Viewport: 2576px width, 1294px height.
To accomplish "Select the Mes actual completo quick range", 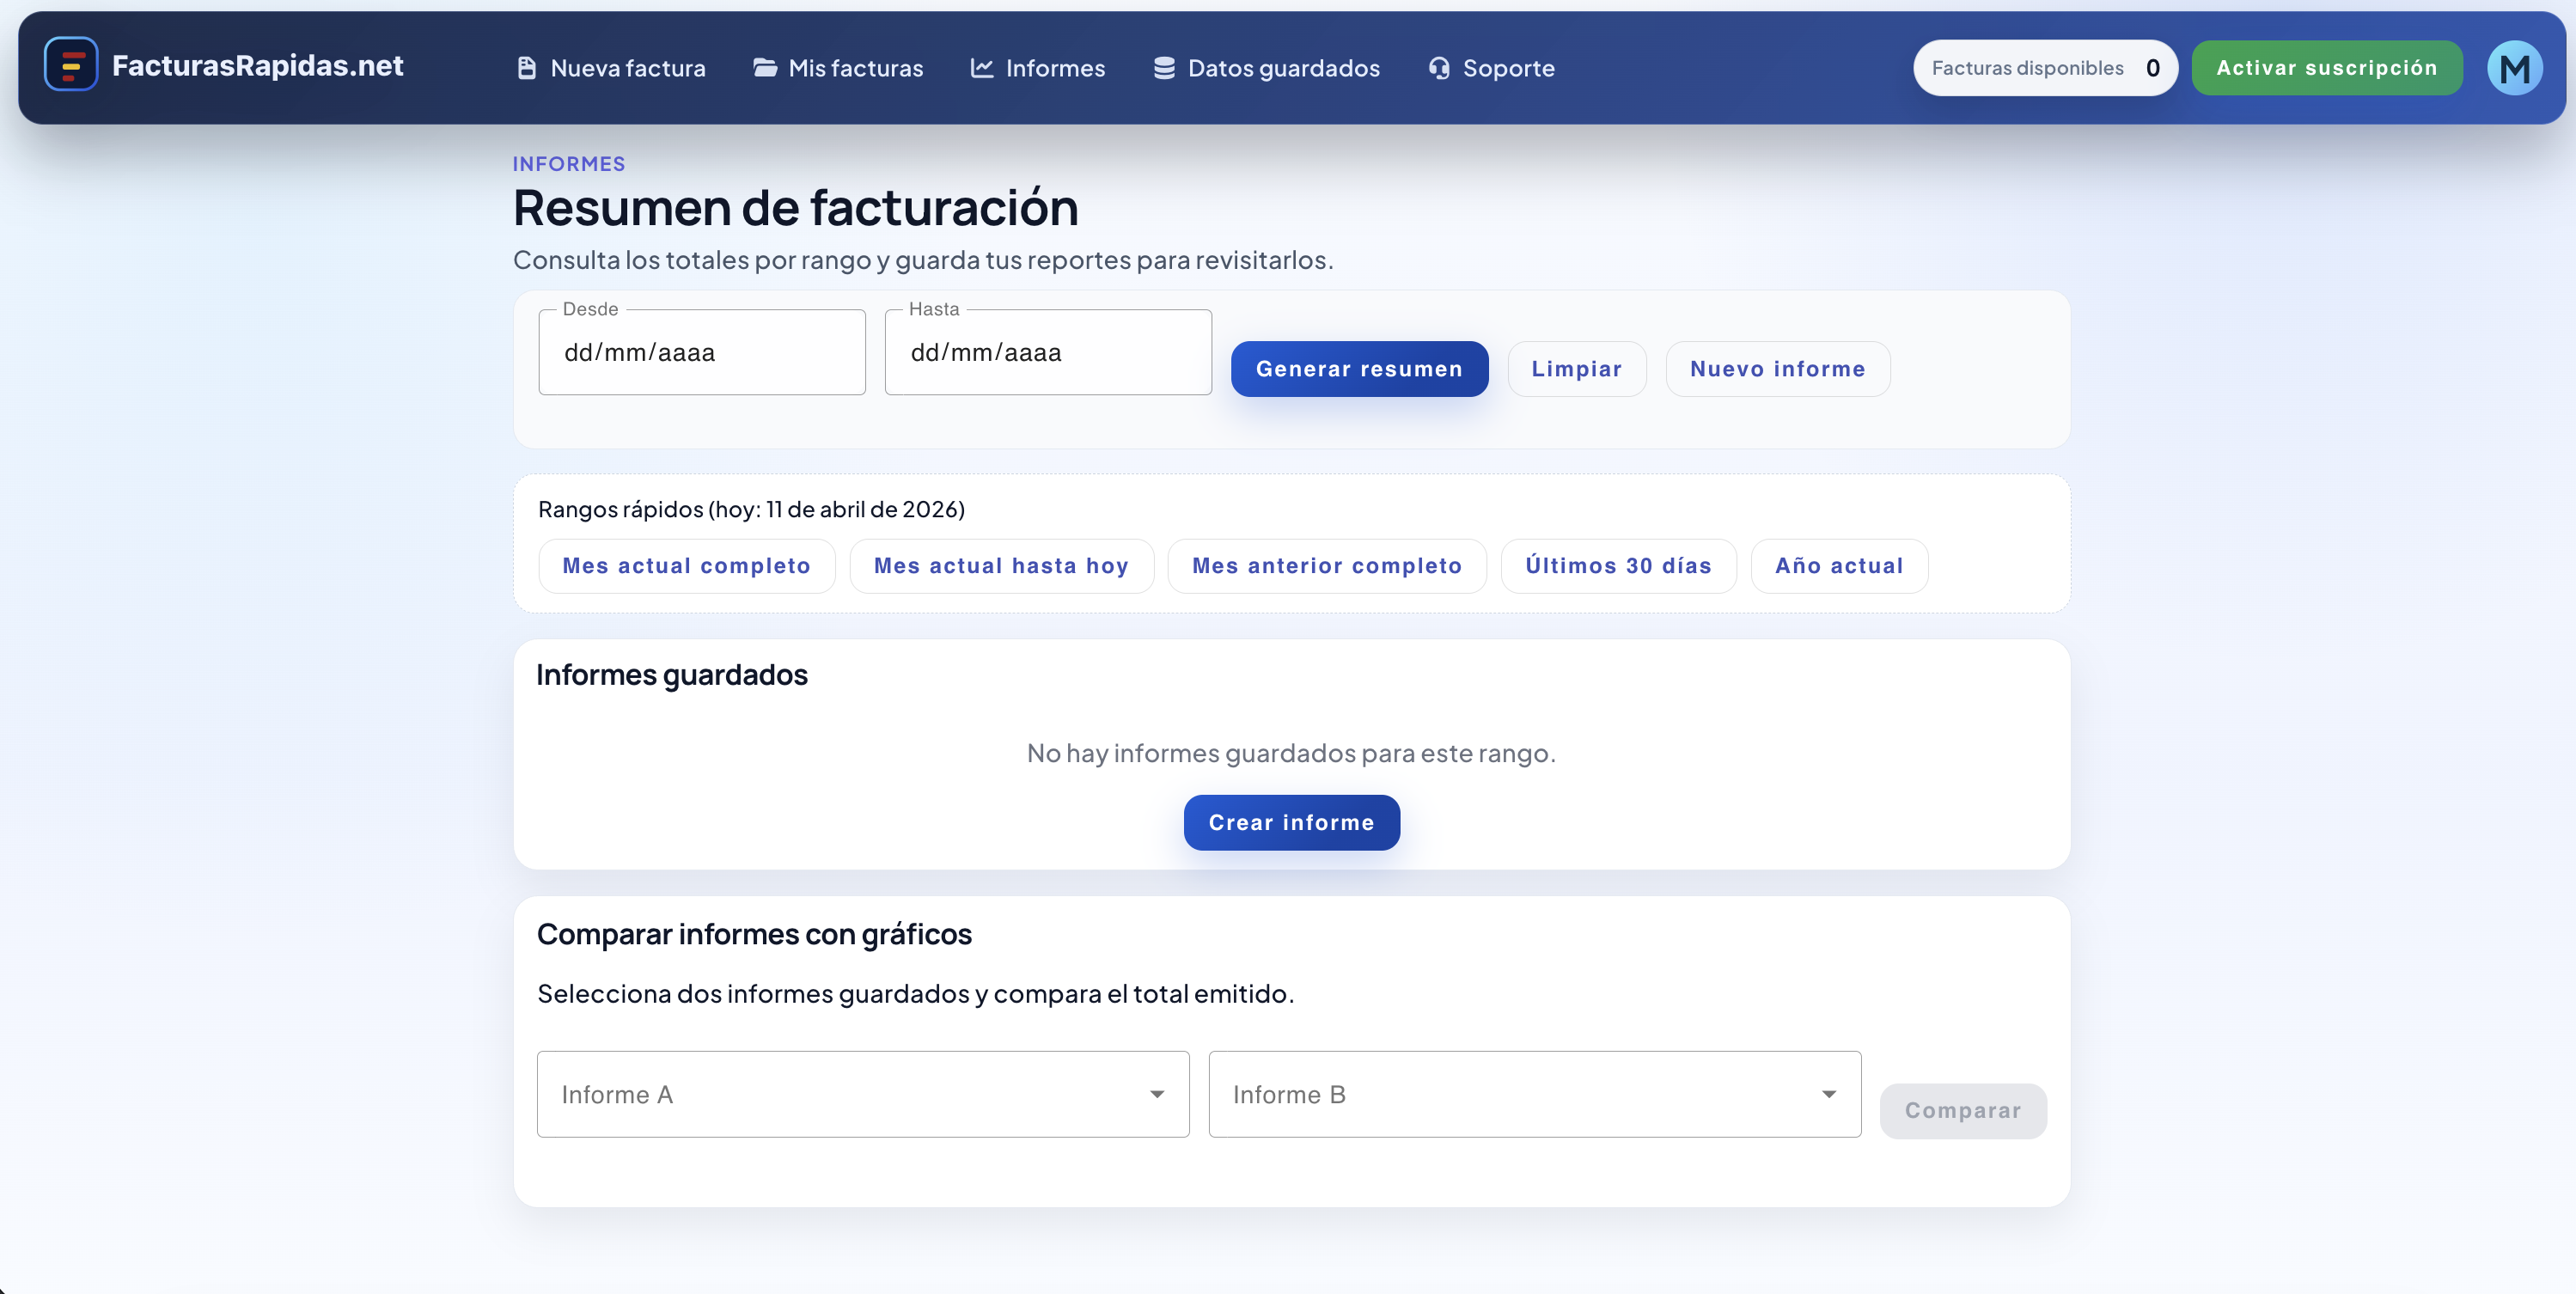I will click(x=686, y=565).
